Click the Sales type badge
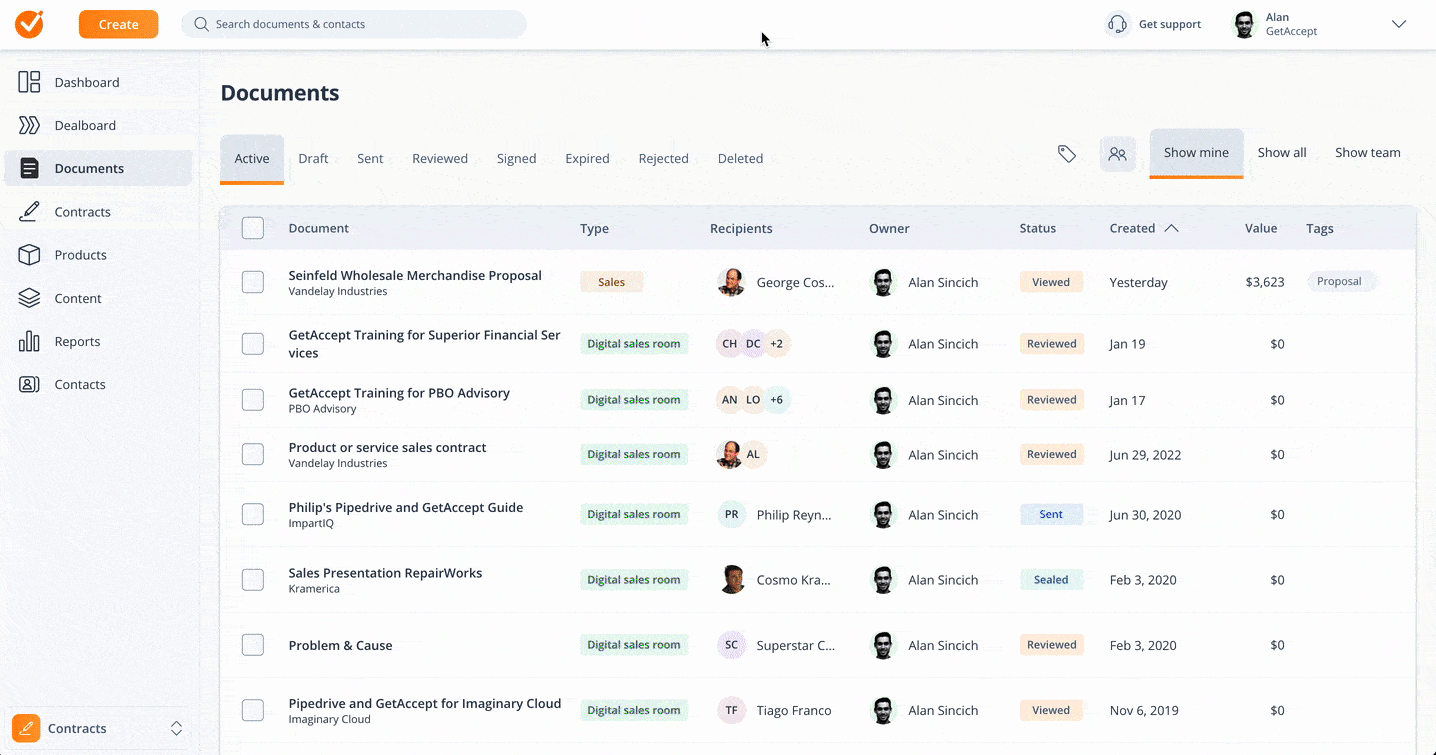This screenshot has height=755, width=1436. tap(611, 282)
